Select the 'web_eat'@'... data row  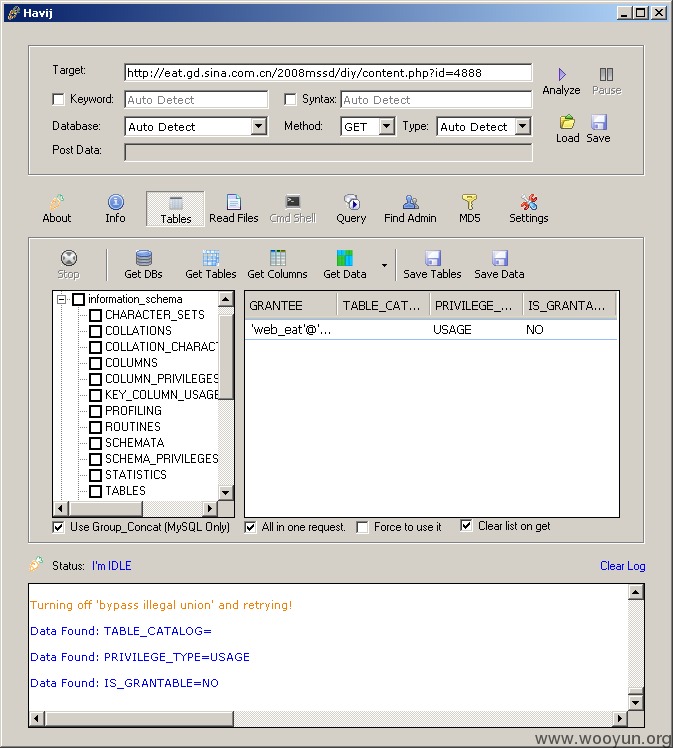tap(431, 330)
